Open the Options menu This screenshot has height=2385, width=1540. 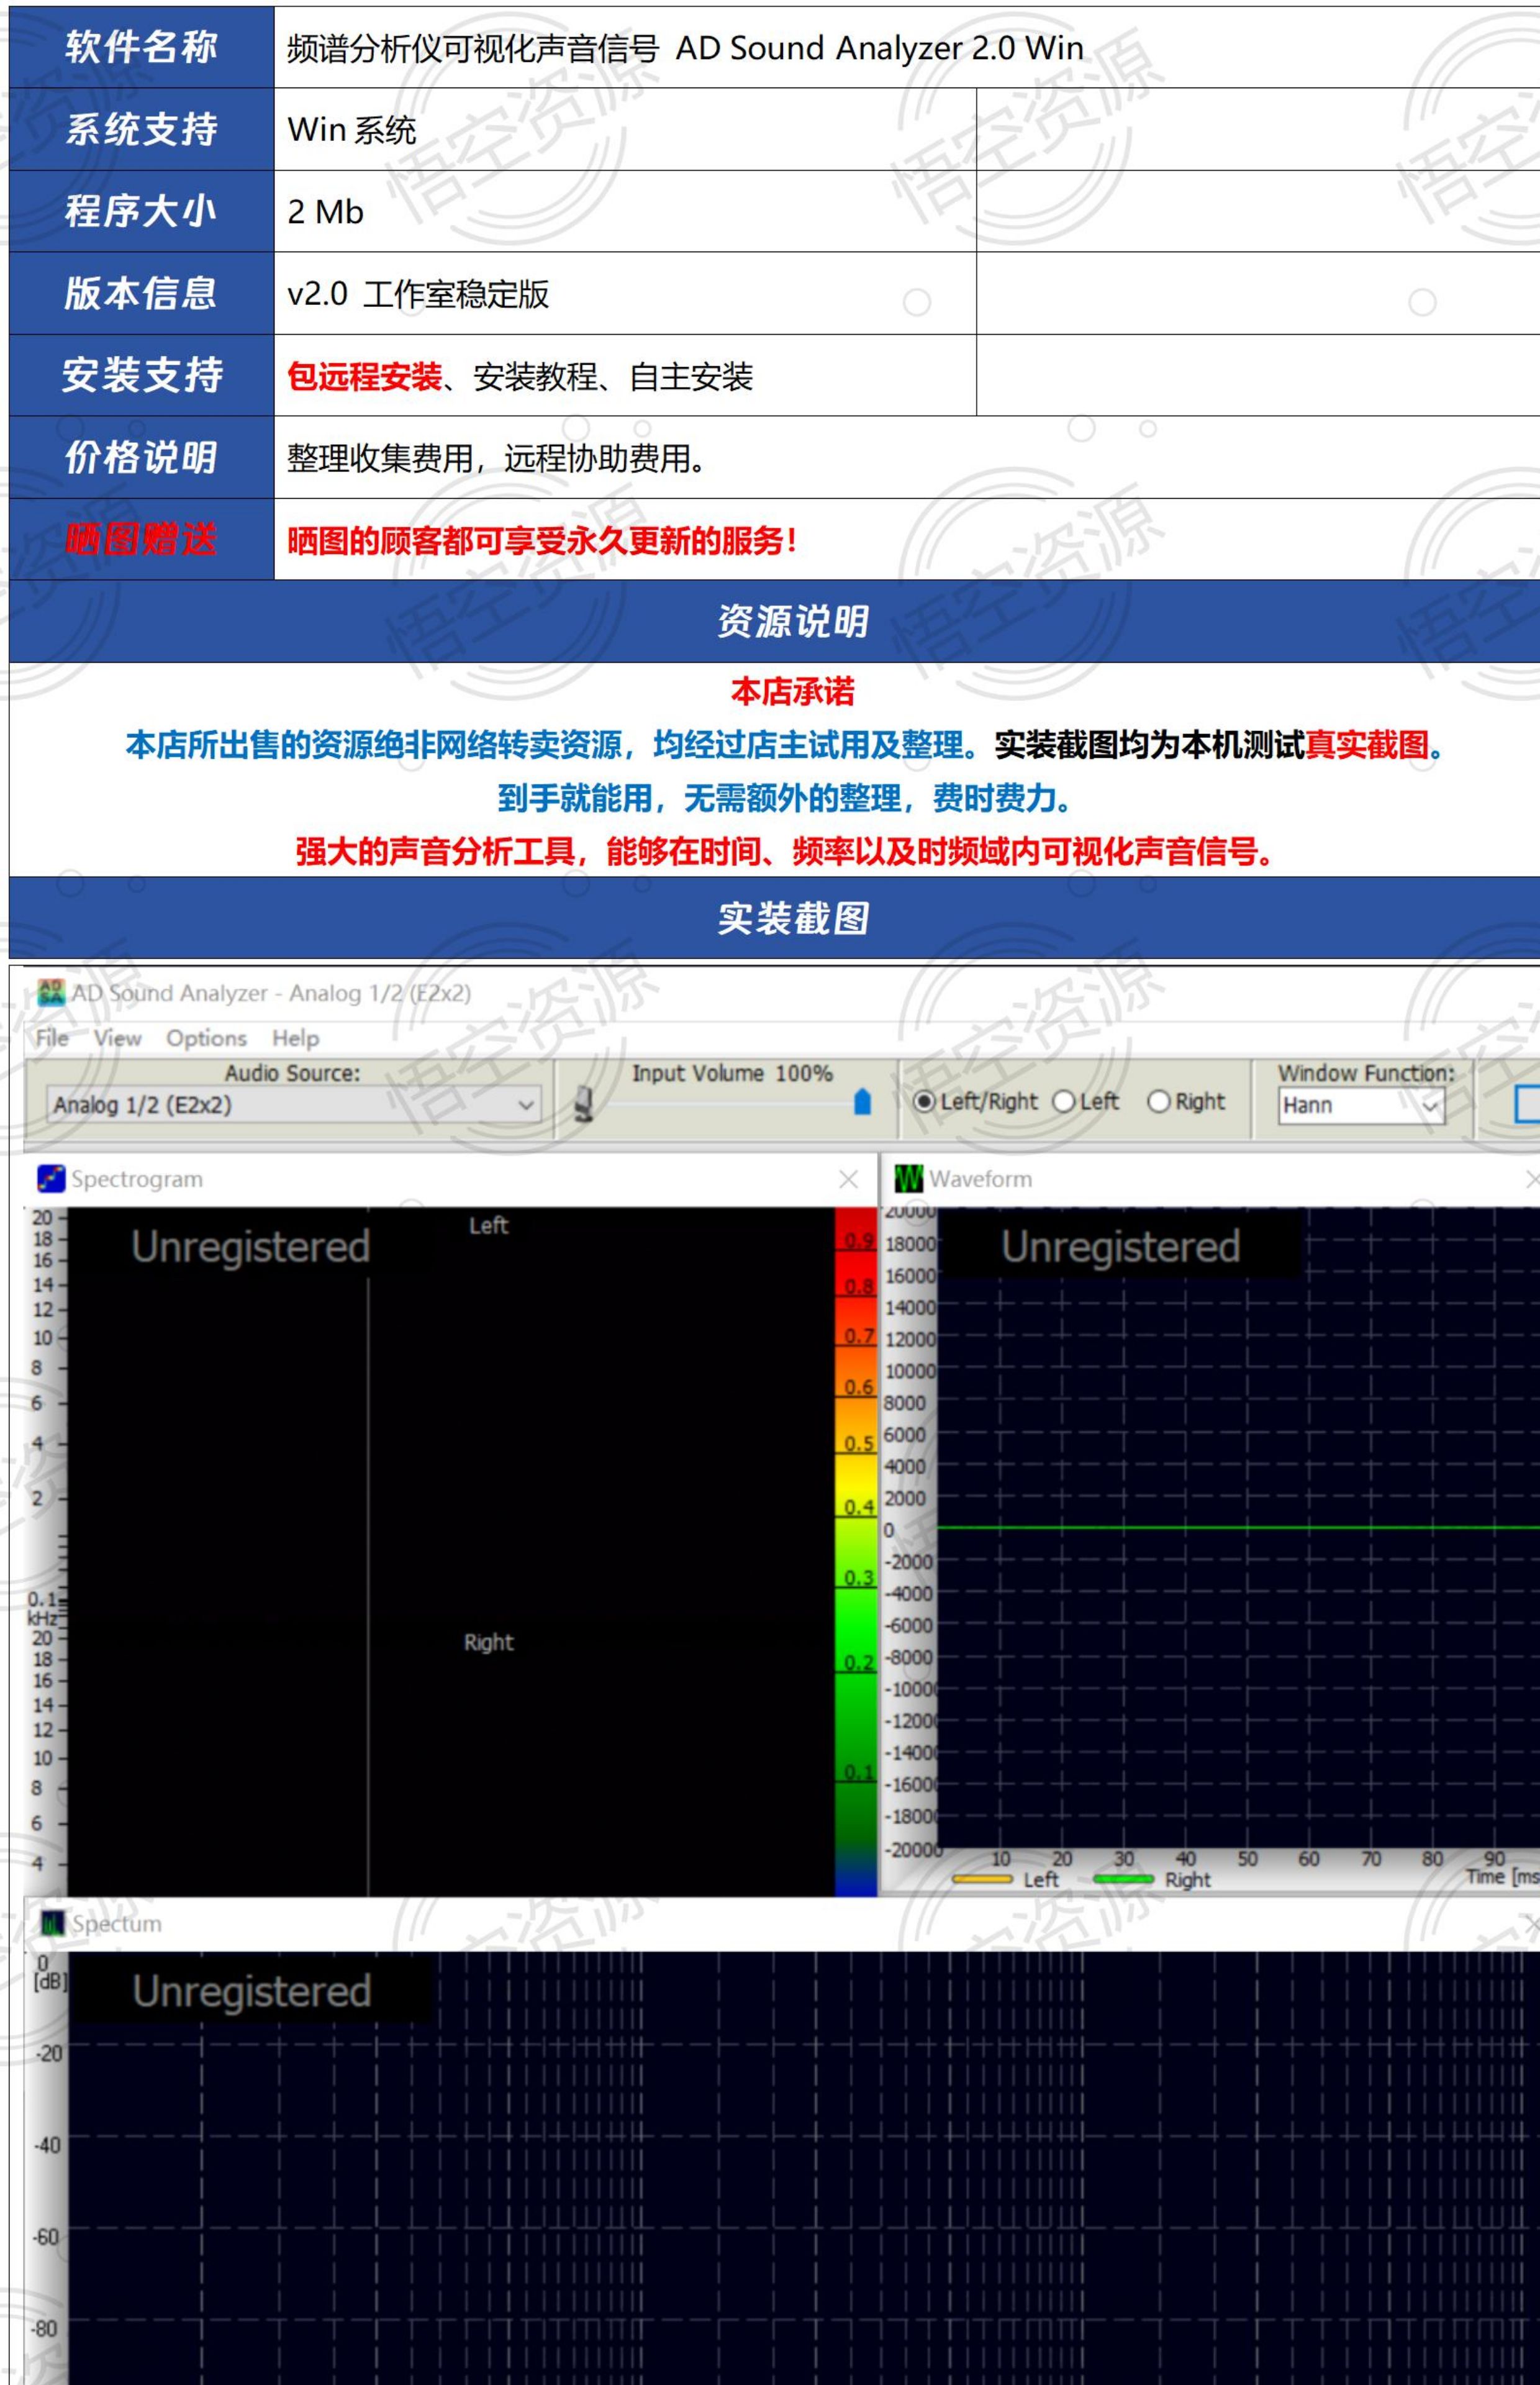pyautogui.click(x=206, y=1038)
